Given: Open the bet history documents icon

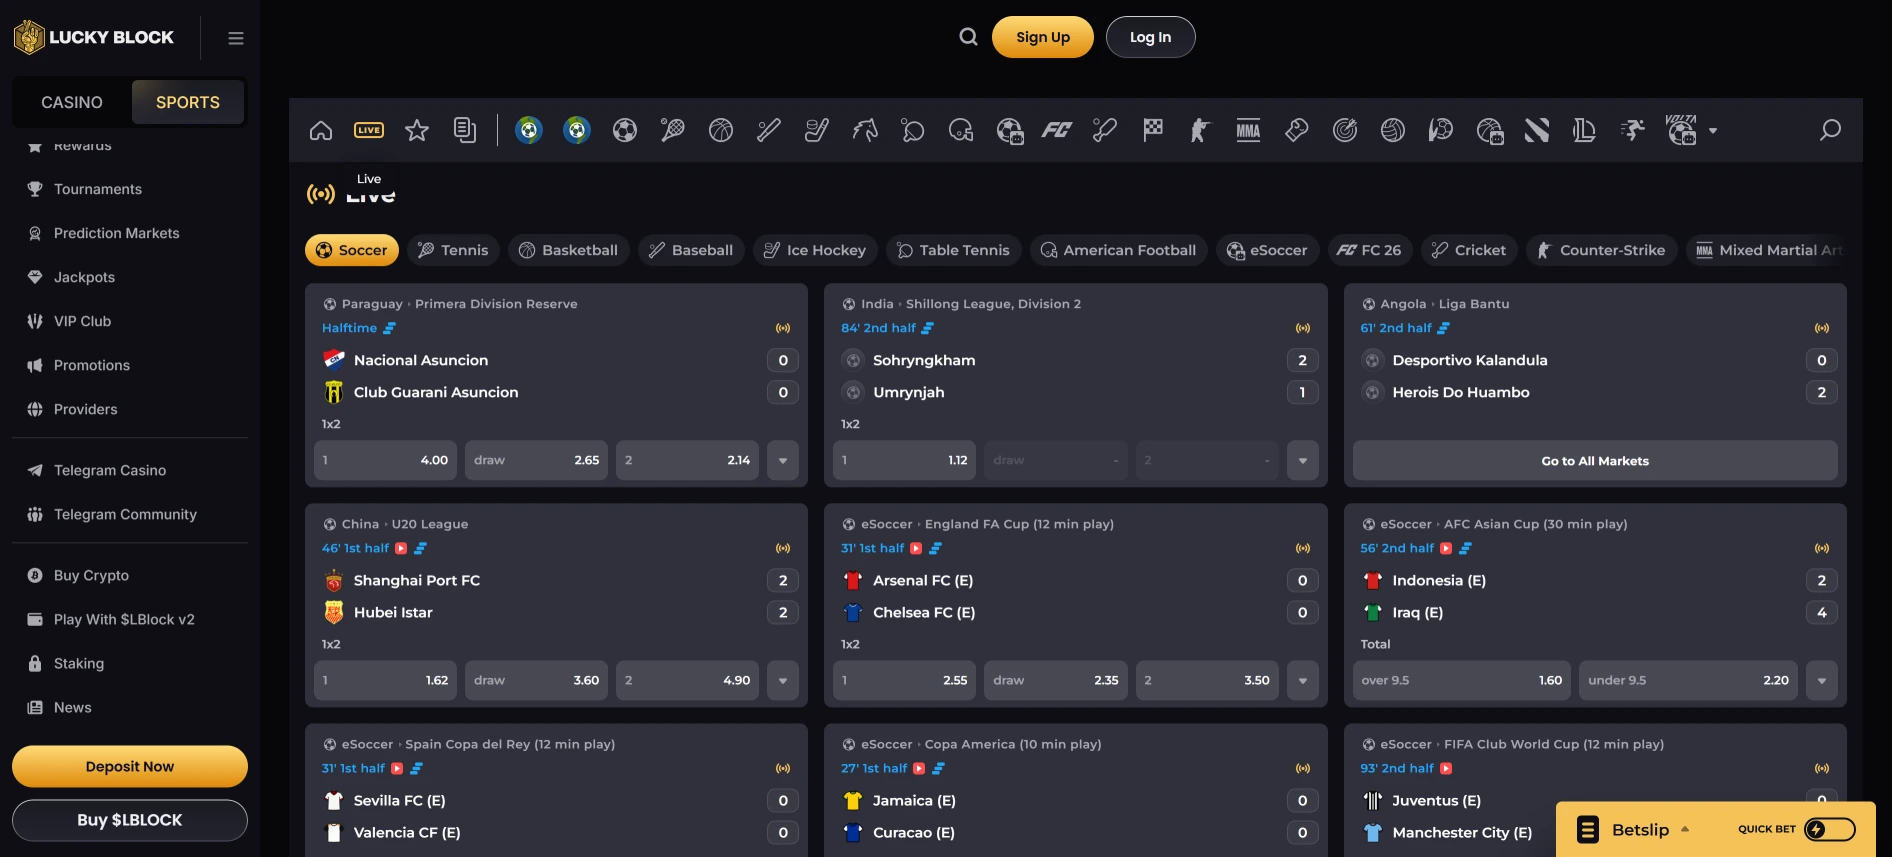Looking at the screenshot, I should (465, 130).
